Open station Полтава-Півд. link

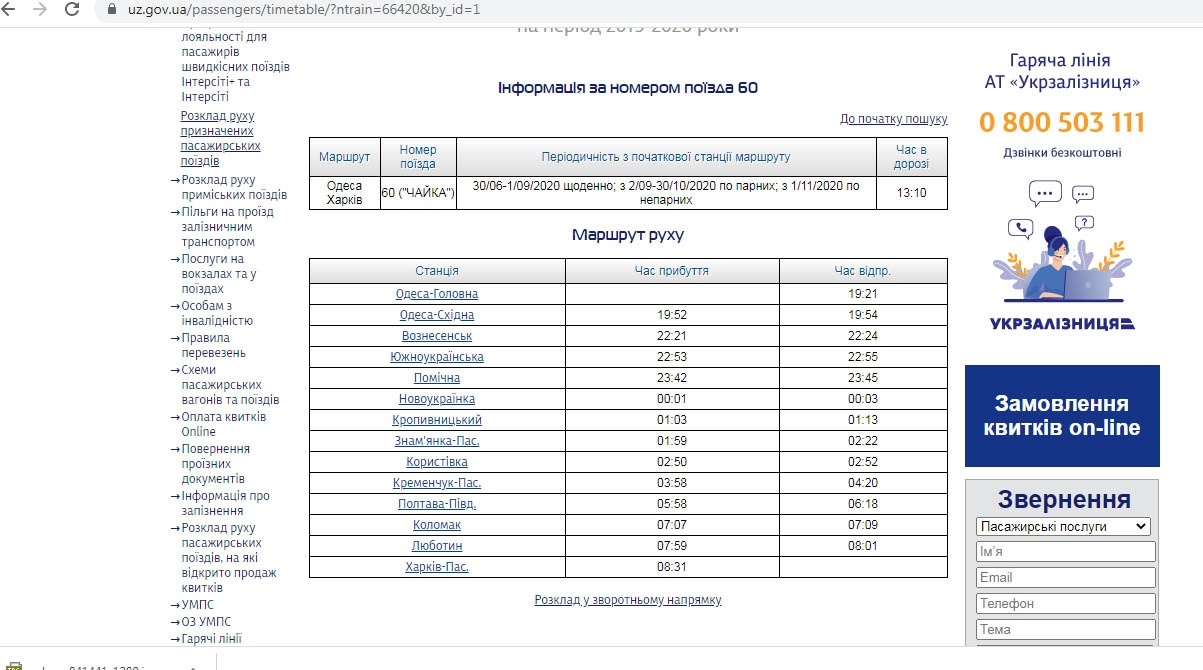click(x=437, y=504)
